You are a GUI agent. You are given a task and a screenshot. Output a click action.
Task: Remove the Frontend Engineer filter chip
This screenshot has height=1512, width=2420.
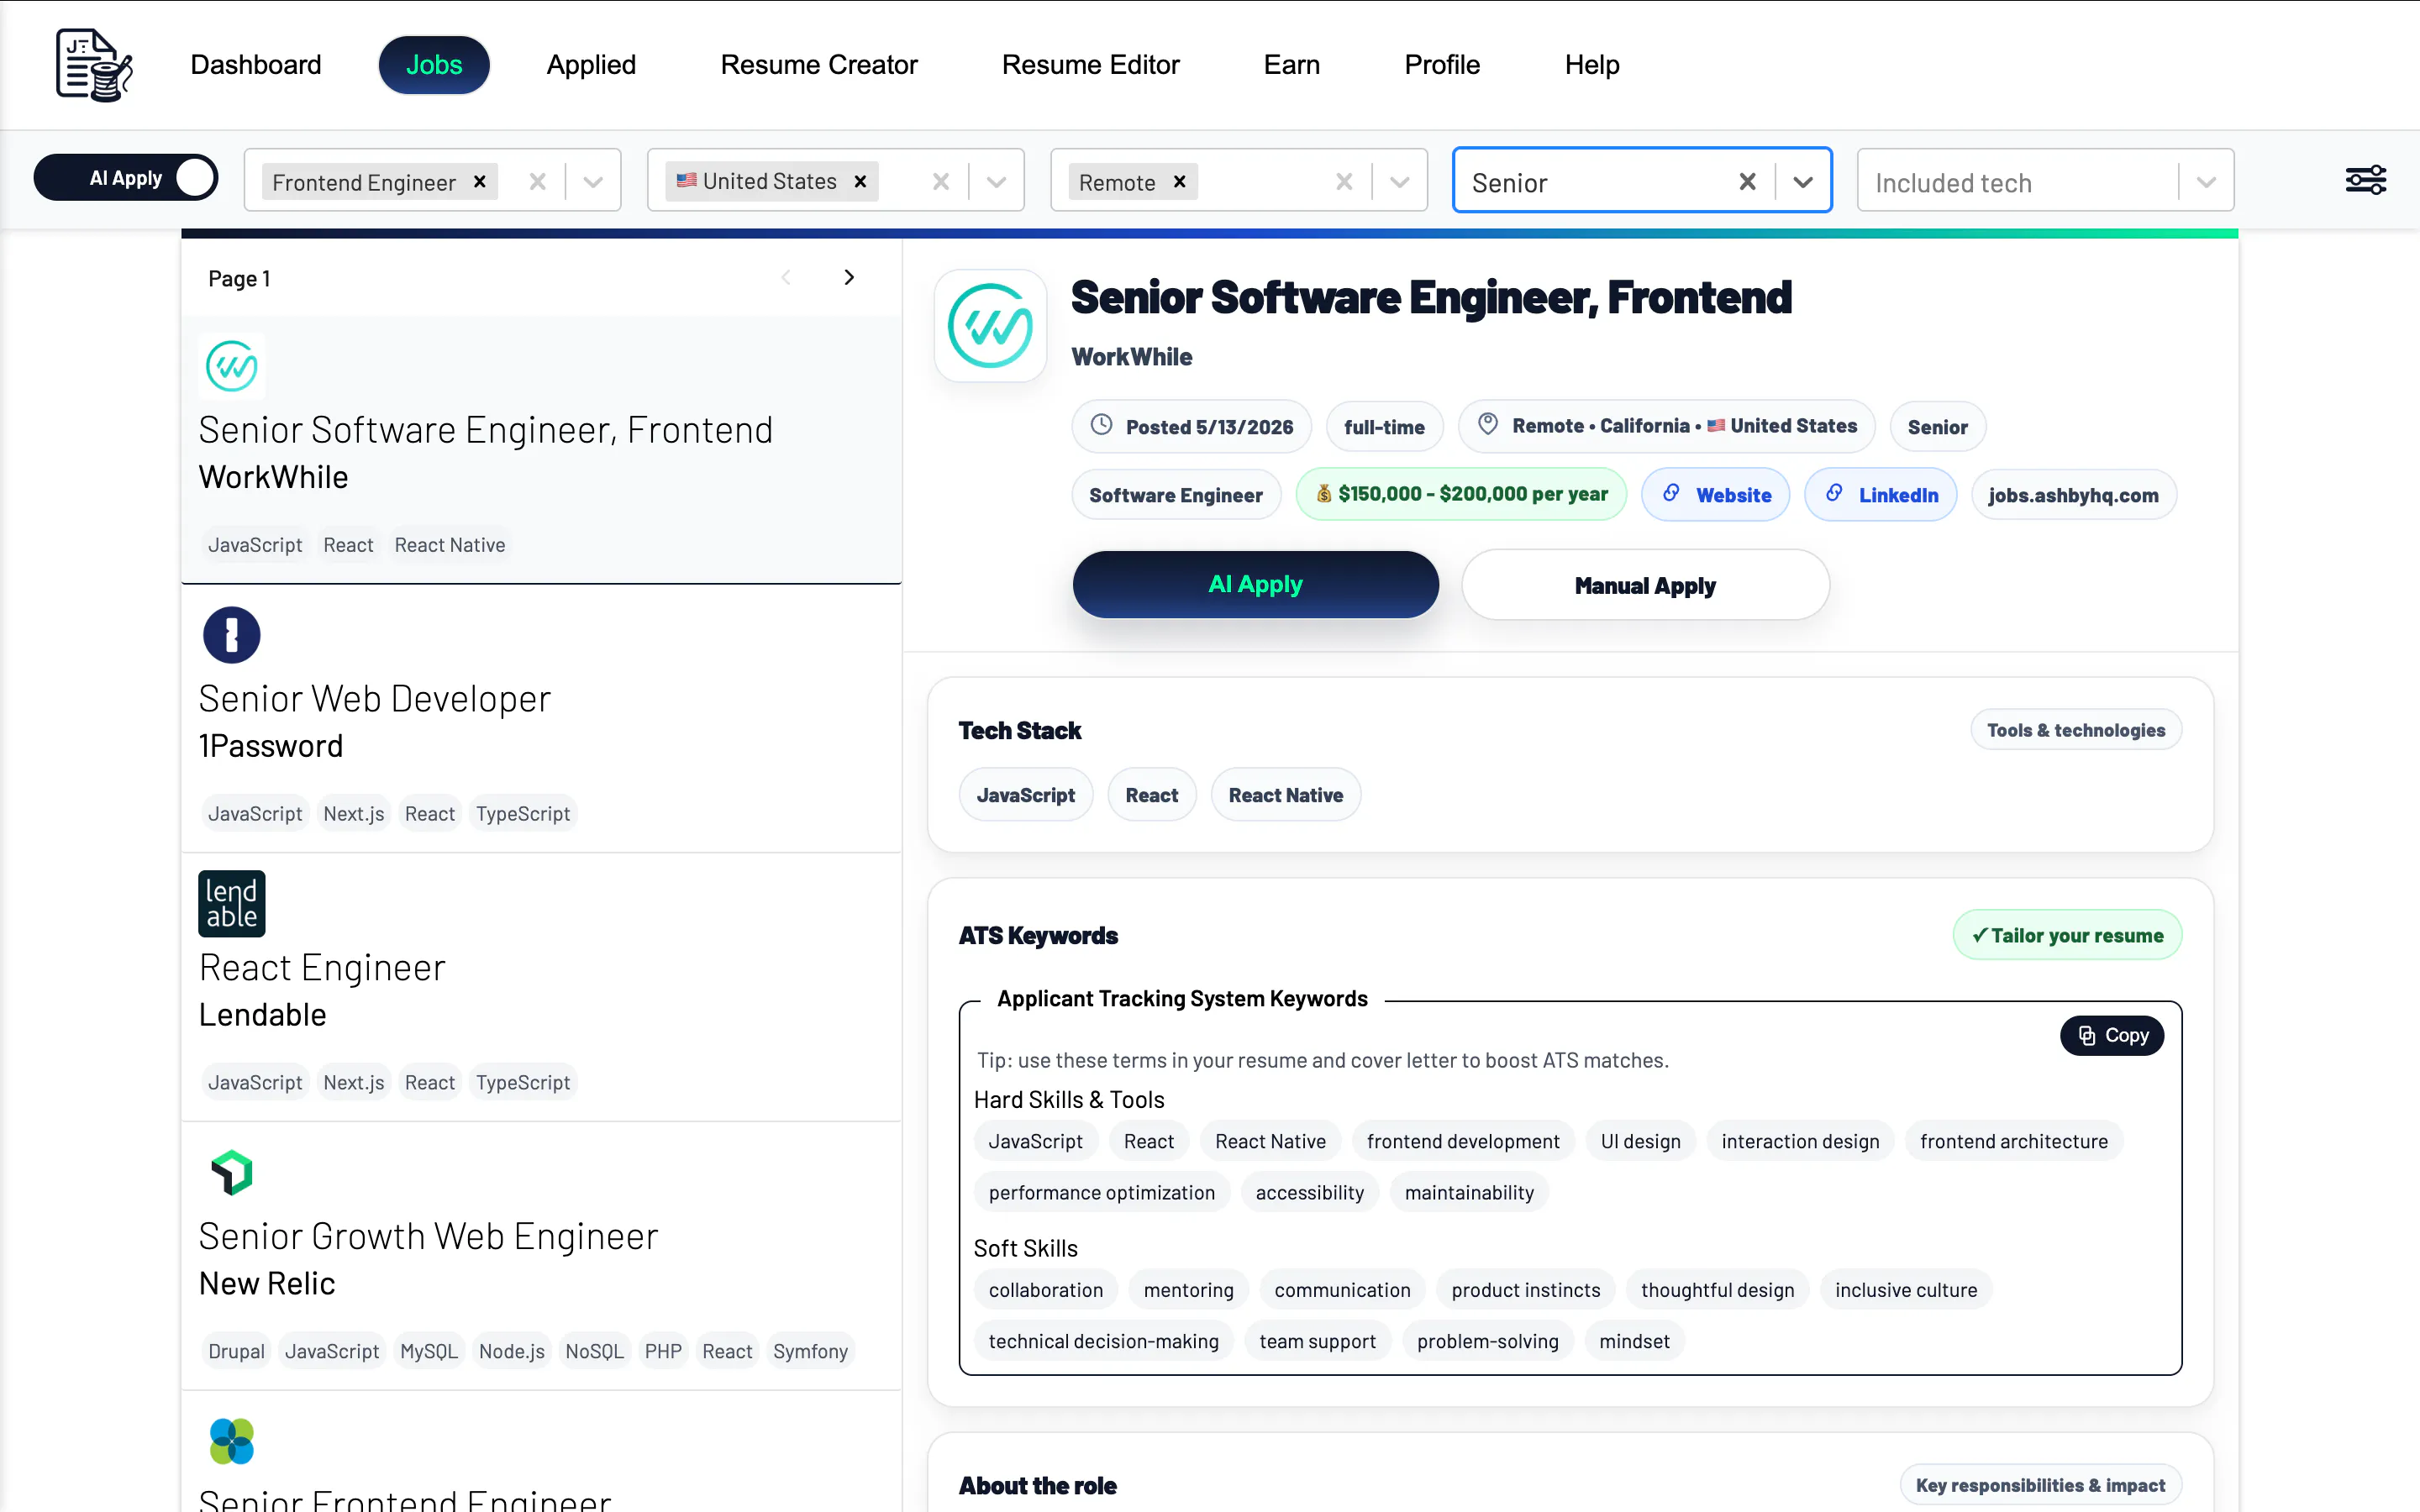pyautogui.click(x=480, y=182)
